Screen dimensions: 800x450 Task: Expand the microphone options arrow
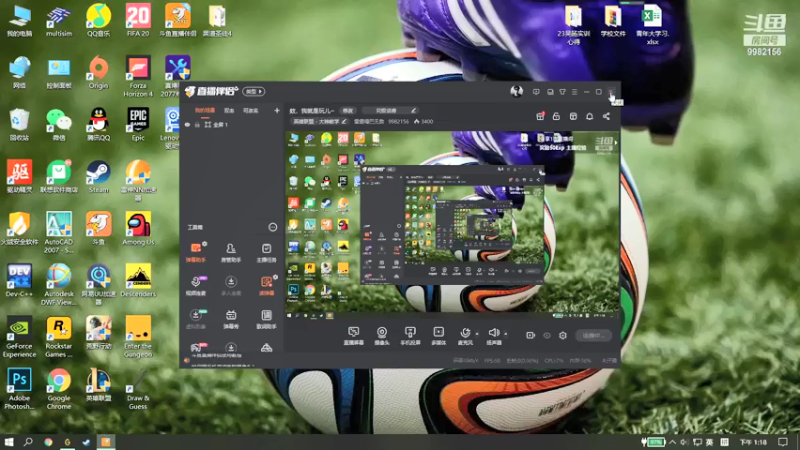coord(477,334)
